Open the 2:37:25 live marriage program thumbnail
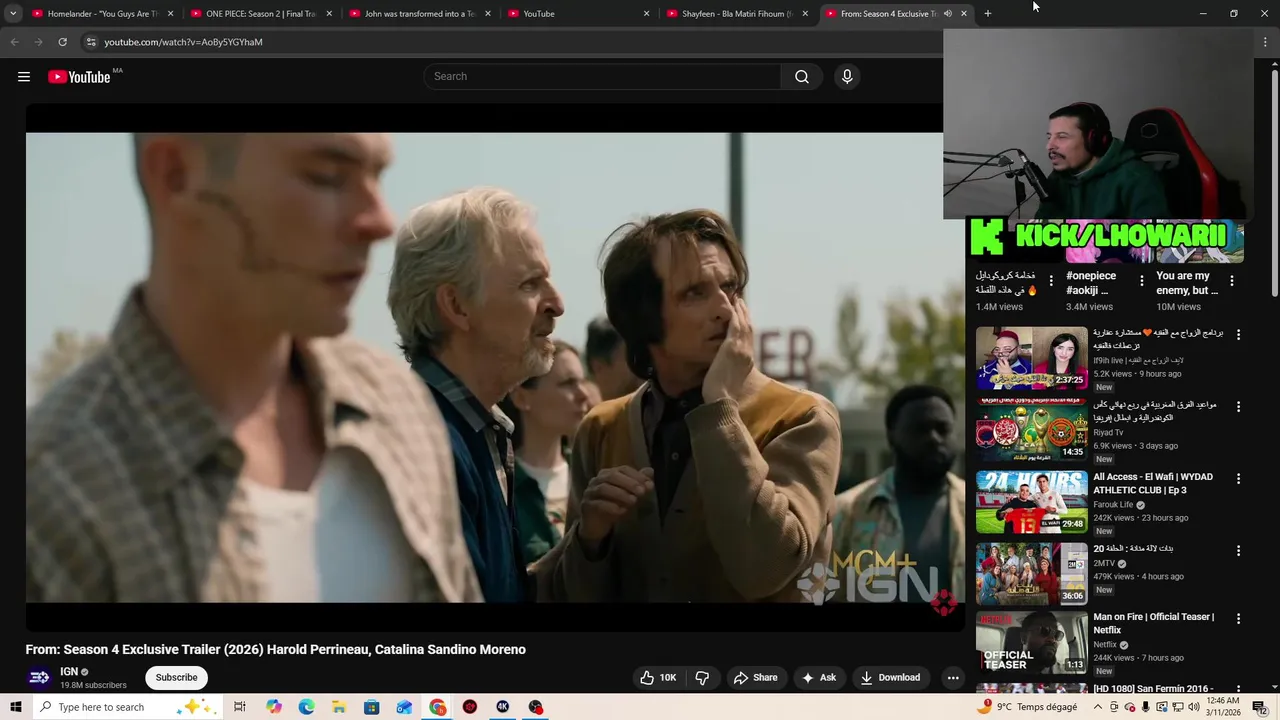The image size is (1280, 720). tap(1031, 358)
